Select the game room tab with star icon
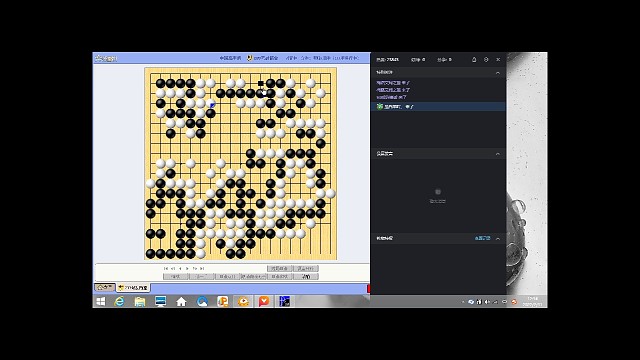The image size is (640, 360). 133,288
